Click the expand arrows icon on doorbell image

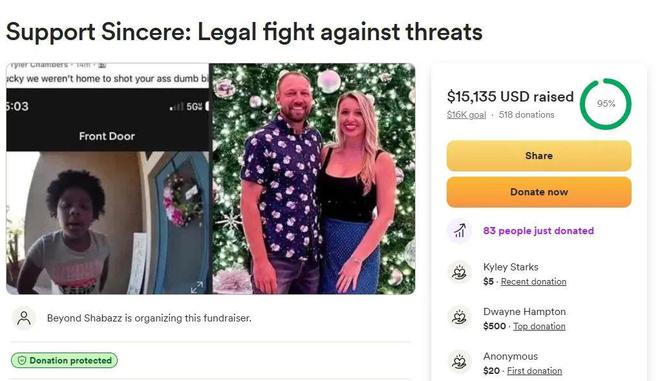(196, 287)
